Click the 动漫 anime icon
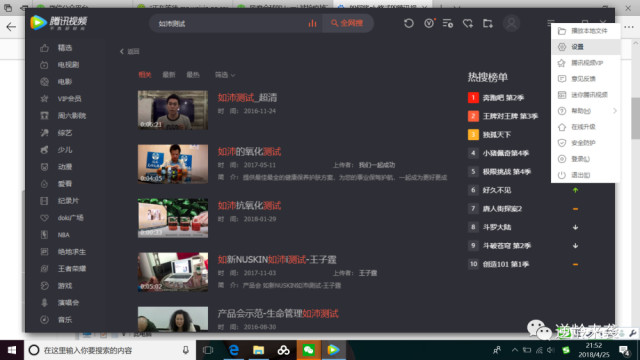The width and height of the screenshot is (640, 360). point(44,167)
